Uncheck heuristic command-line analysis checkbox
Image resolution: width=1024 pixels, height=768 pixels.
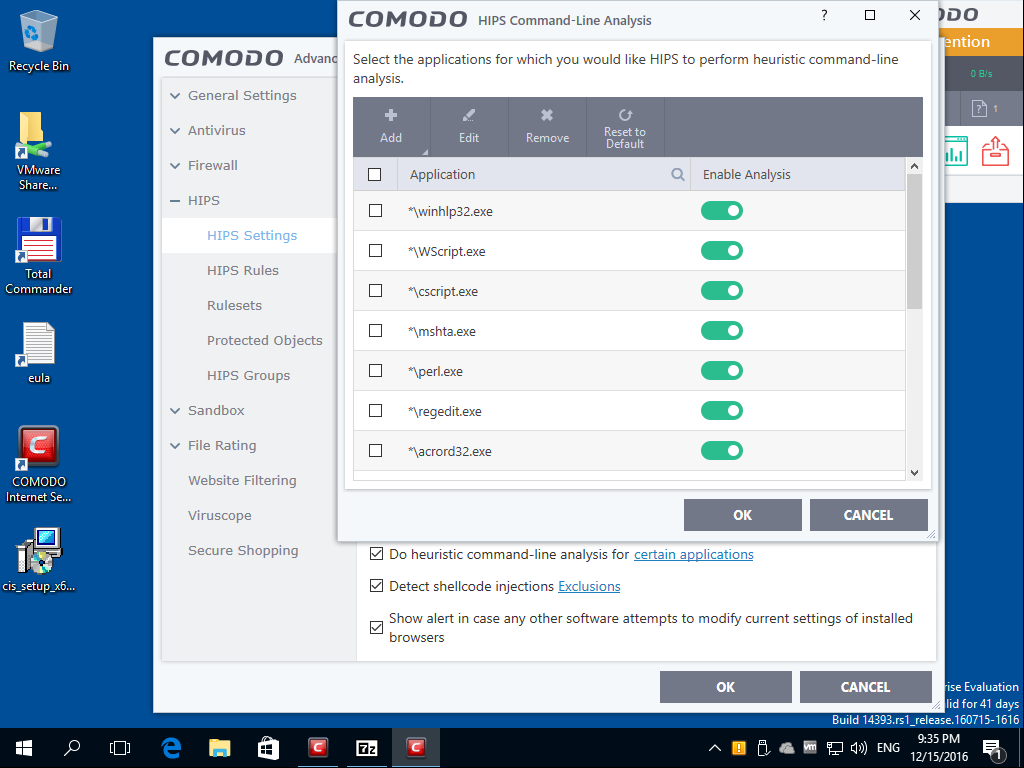tap(376, 554)
